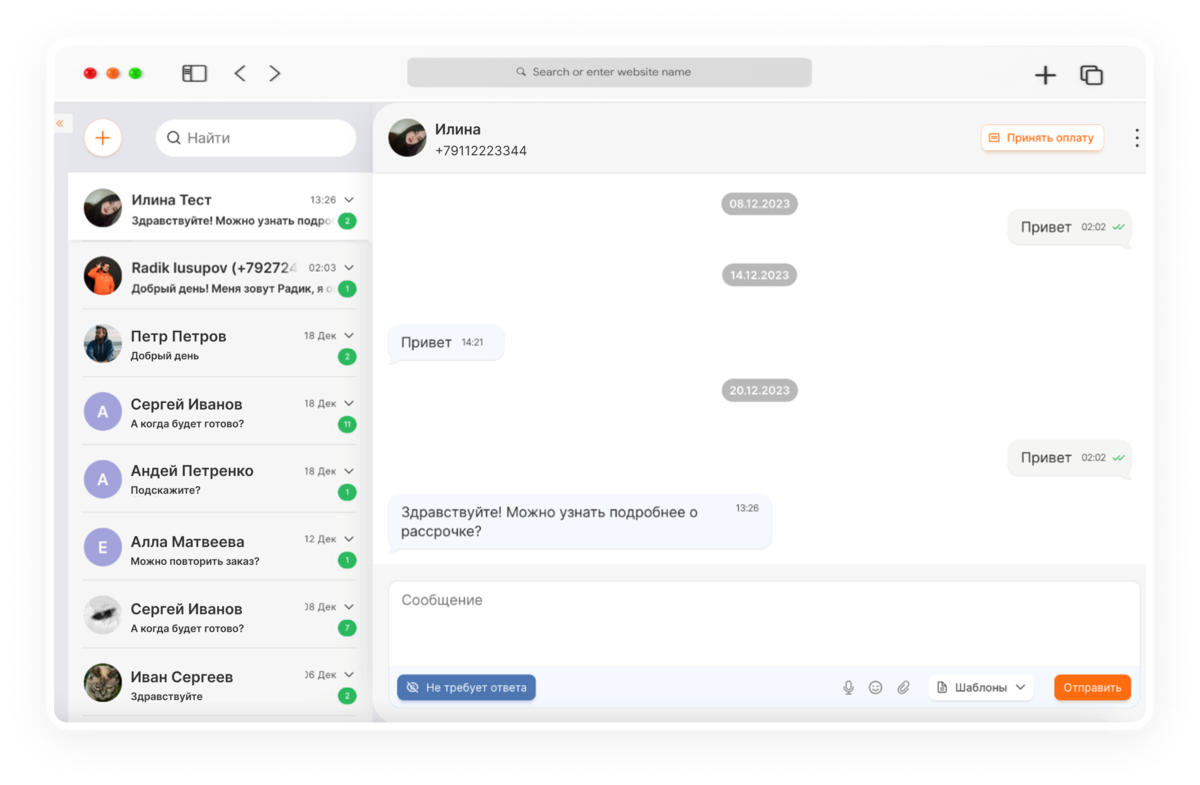1200x785 pixels.
Task: Open the three-dot chat options menu
Action: [1137, 138]
